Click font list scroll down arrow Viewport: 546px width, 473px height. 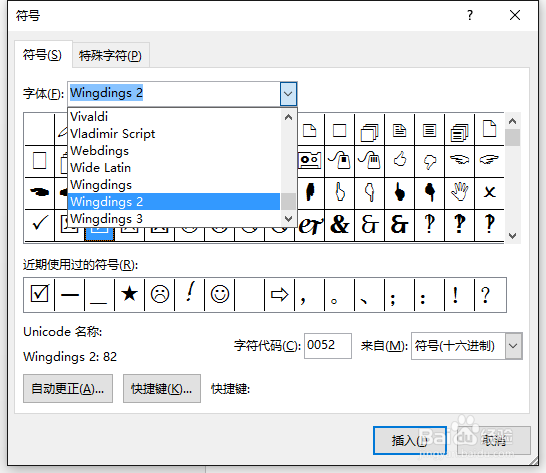(x=288, y=219)
